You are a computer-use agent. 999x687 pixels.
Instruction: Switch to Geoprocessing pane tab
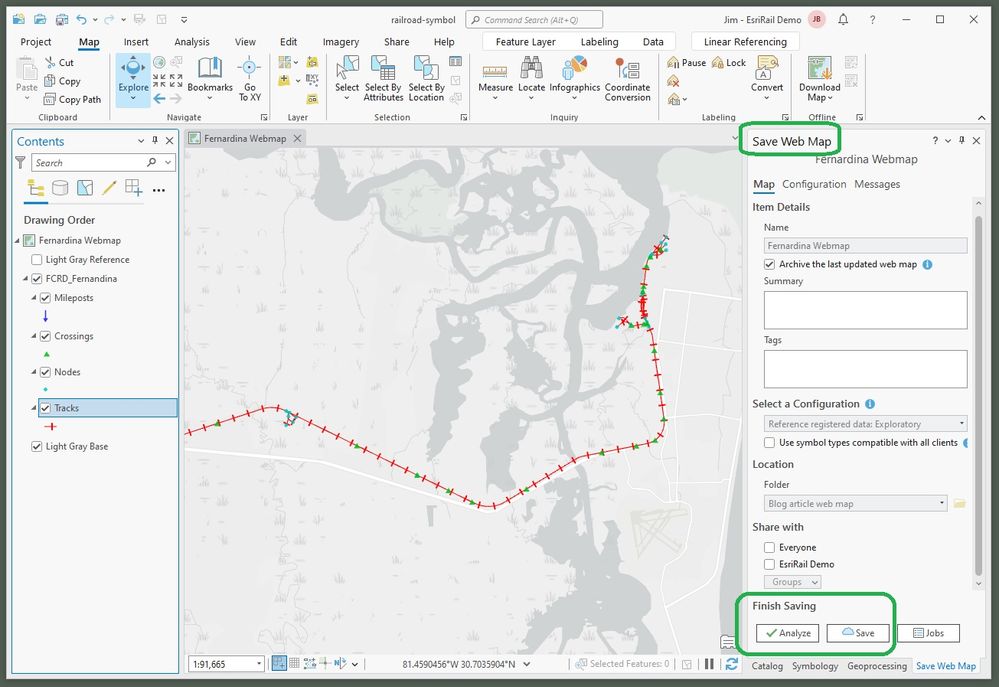tap(877, 666)
